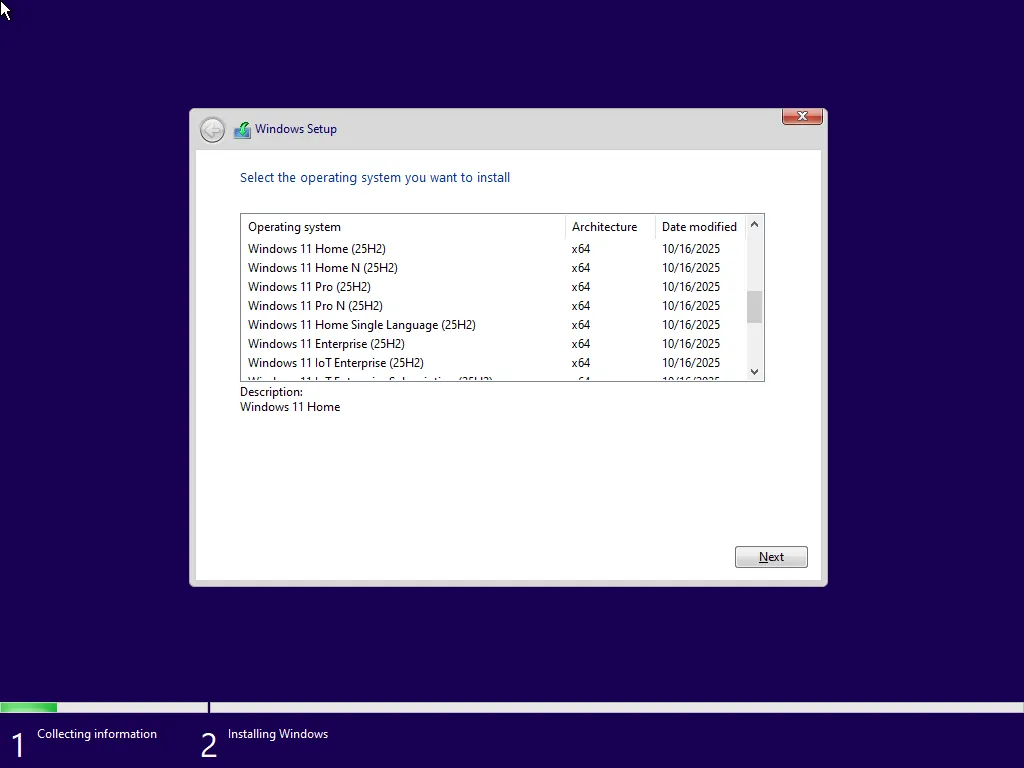This screenshot has width=1024, height=768.
Task: Sort by the Architecture column header
Action: pos(606,226)
